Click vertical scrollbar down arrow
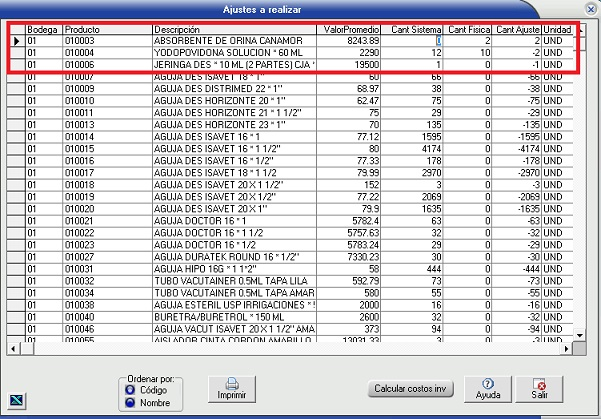Image resolution: width=601 pixels, height=419 pixels. (x=586, y=335)
